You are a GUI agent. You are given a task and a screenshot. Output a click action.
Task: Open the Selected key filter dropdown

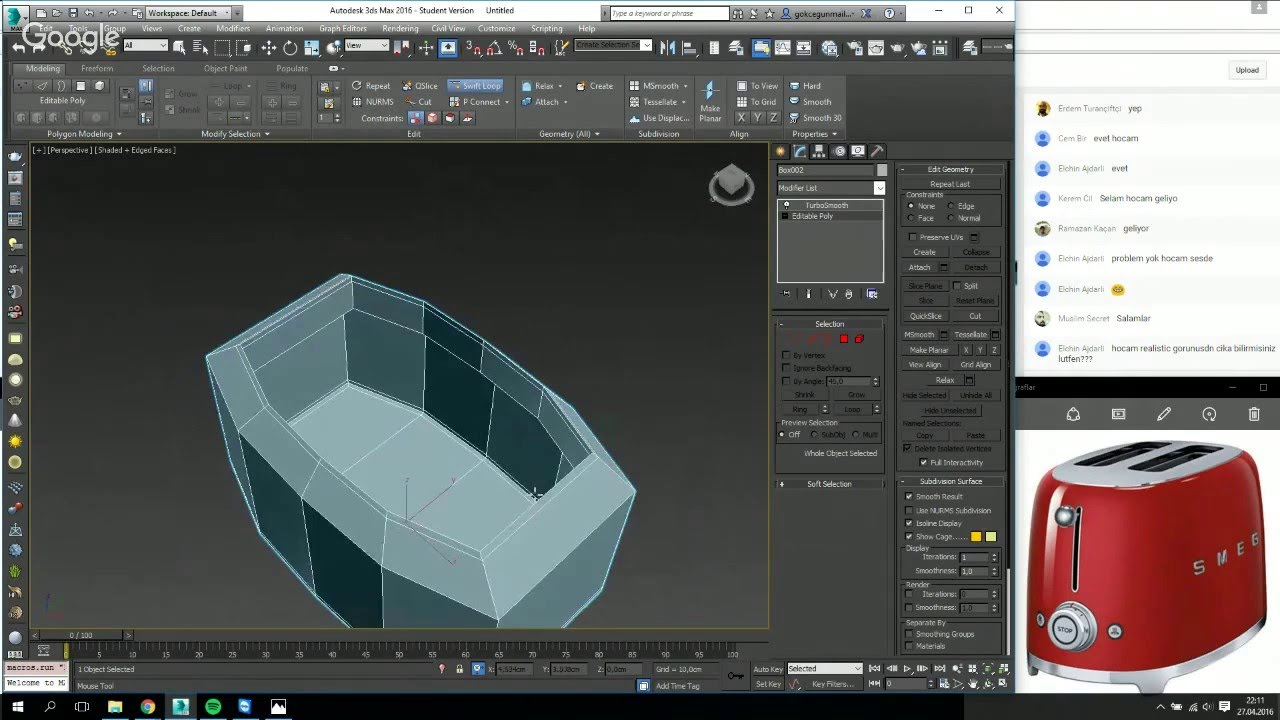coord(825,669)
